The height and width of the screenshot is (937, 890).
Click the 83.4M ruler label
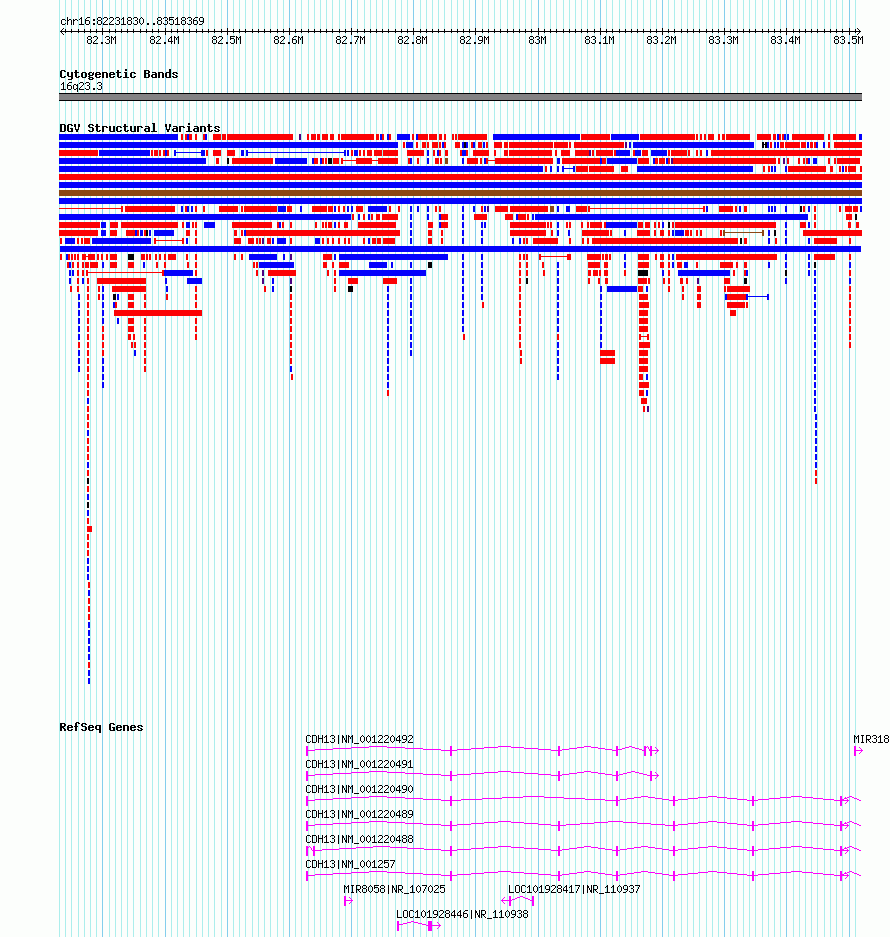click(x=785, y=40)
